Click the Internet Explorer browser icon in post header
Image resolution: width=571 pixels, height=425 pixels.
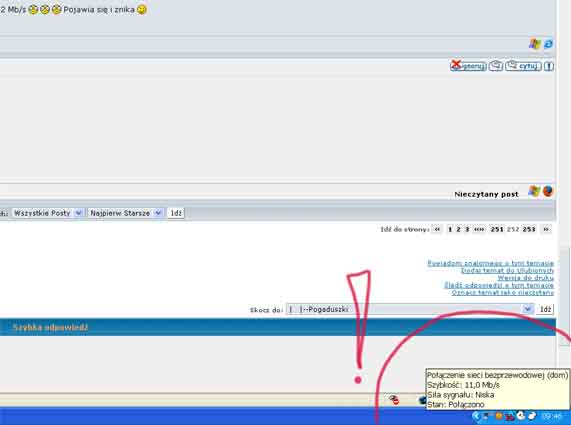[548, 44]
